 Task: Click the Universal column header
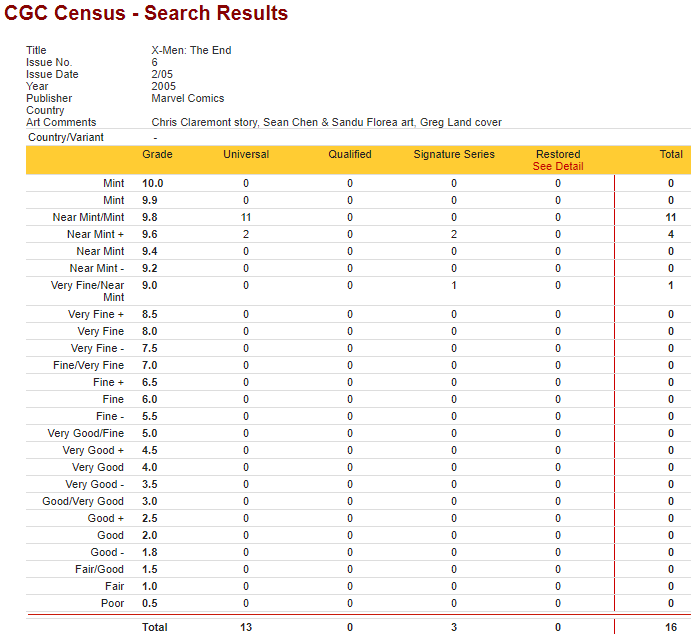pyautogui.click(x=246, y=155)
